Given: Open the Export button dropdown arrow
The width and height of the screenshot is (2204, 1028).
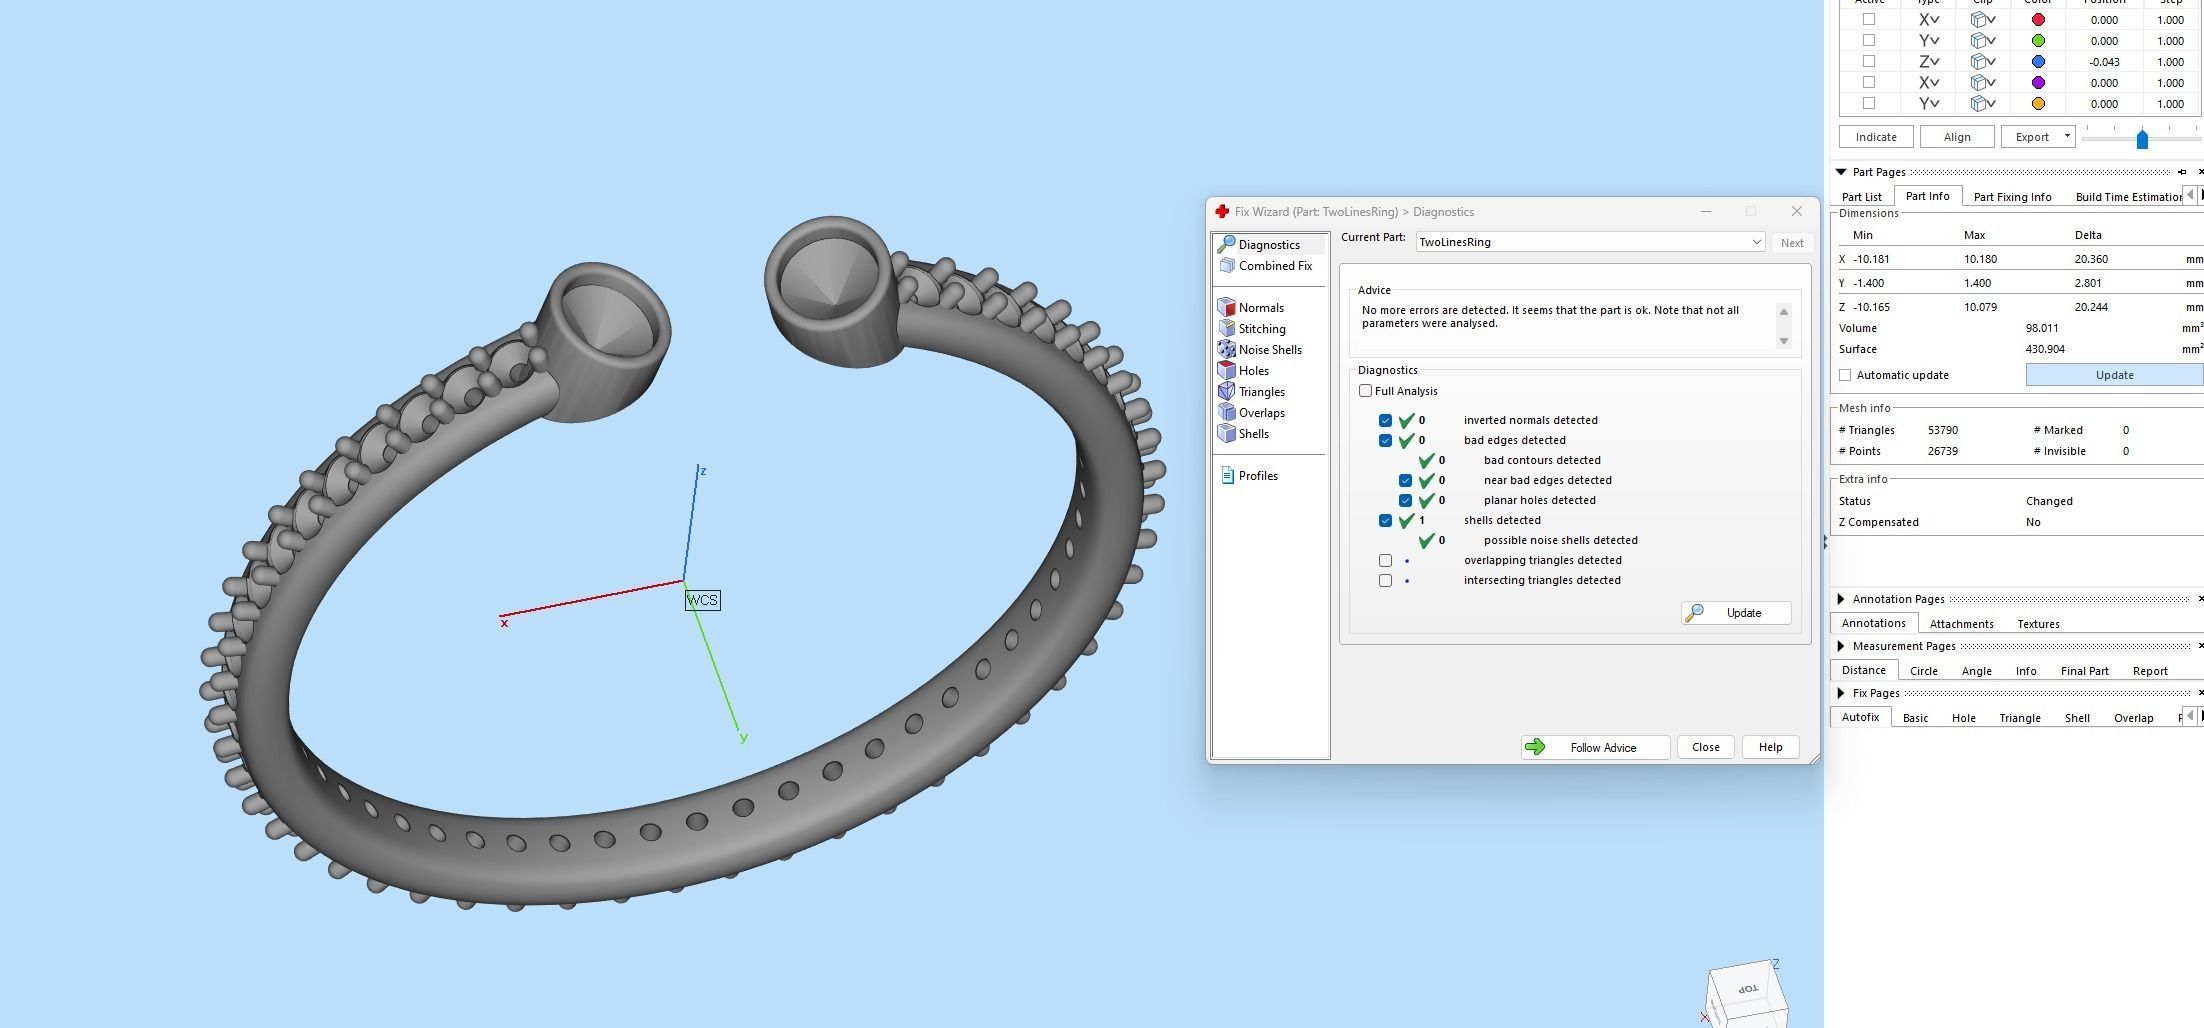Looking at the screenshot, I should click(2066, 136).
